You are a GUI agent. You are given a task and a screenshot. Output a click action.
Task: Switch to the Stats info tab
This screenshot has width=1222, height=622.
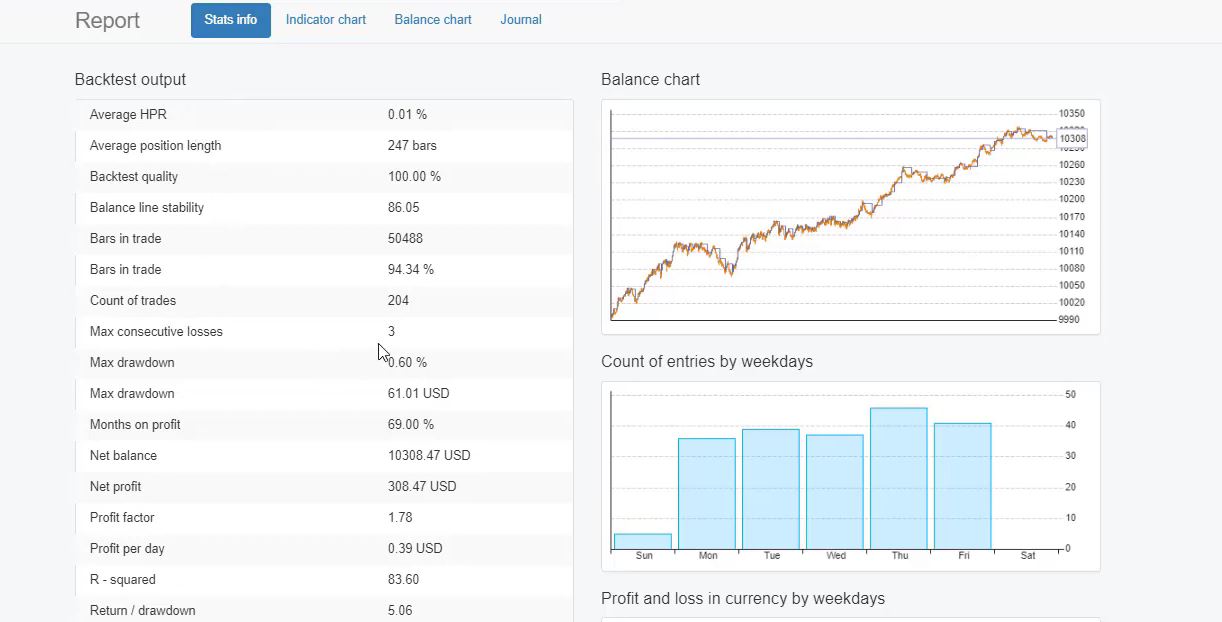pos(230,19)
